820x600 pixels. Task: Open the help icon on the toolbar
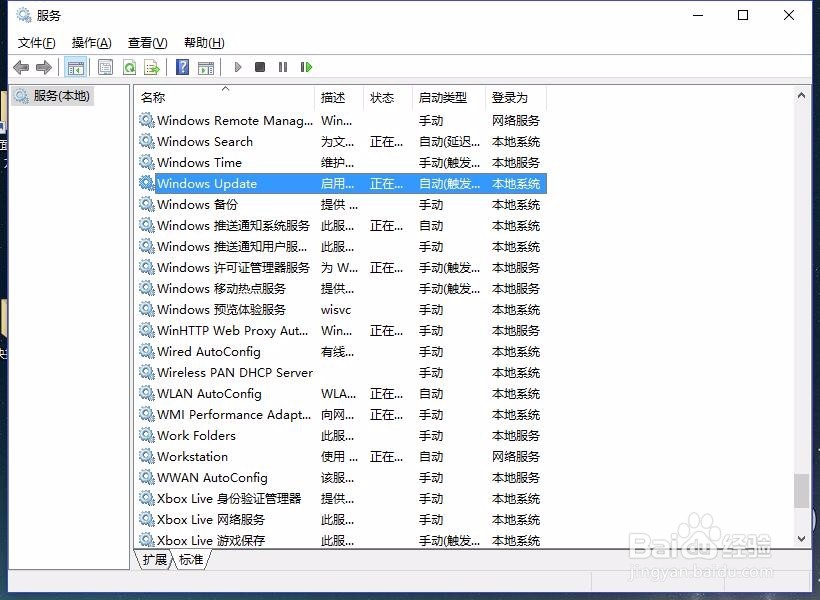click(x=183, y=67)
